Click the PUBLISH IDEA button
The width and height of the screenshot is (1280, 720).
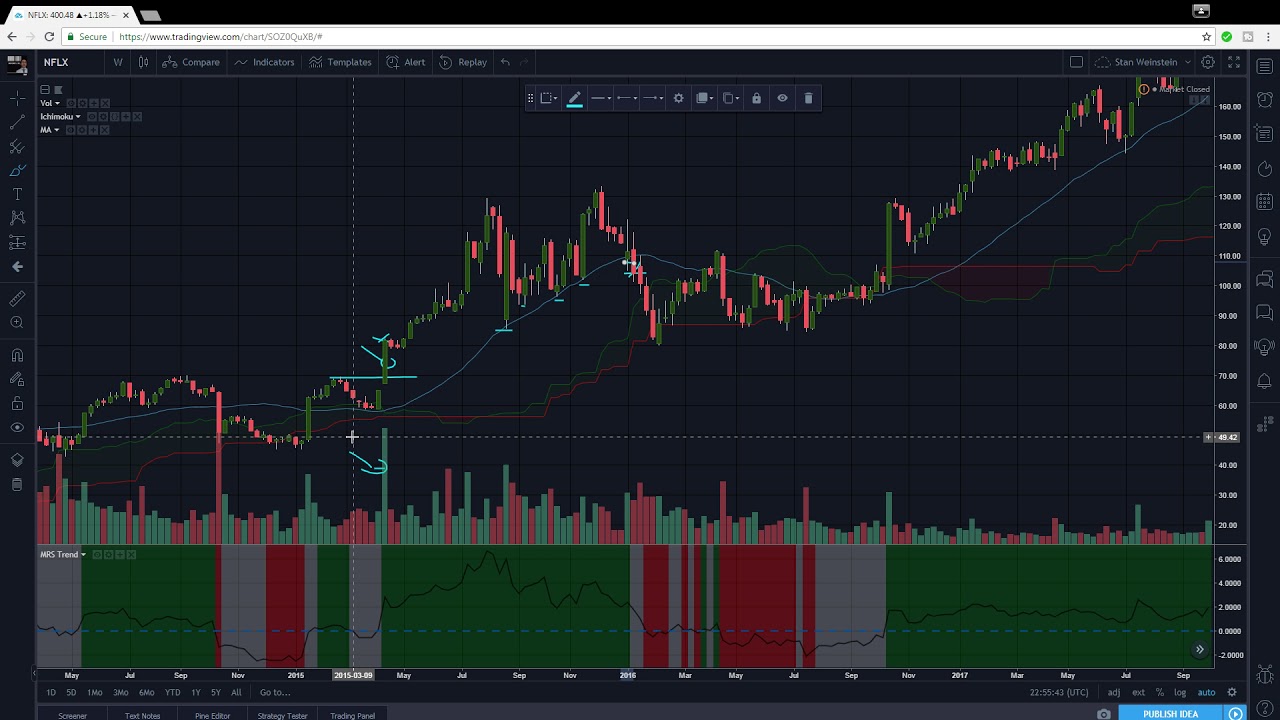pyautogui.click(x=1170, y=714)
